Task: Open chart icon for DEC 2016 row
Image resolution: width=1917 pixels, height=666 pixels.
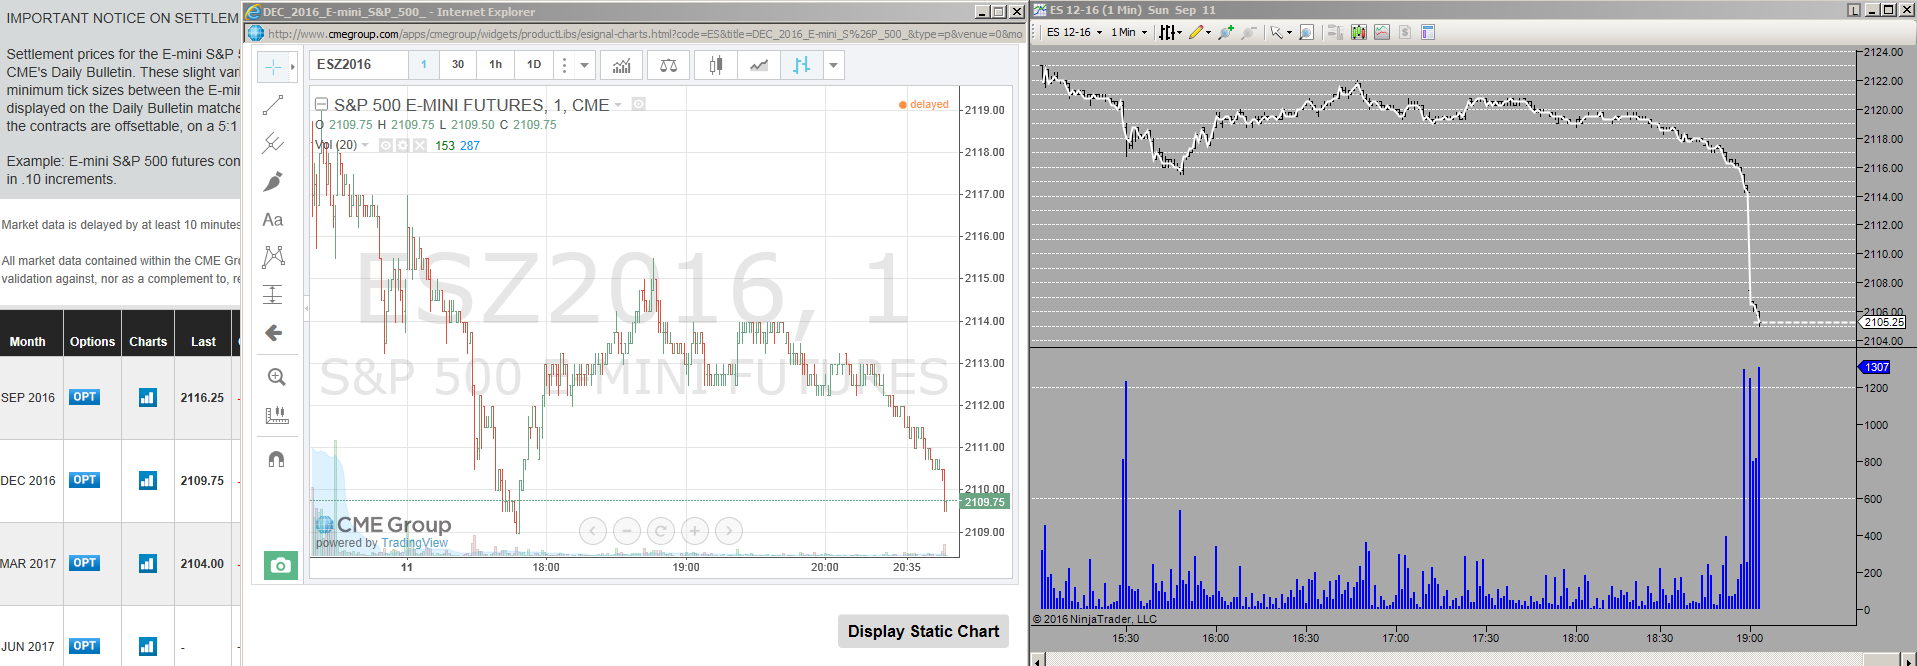Action: (148, 480)
